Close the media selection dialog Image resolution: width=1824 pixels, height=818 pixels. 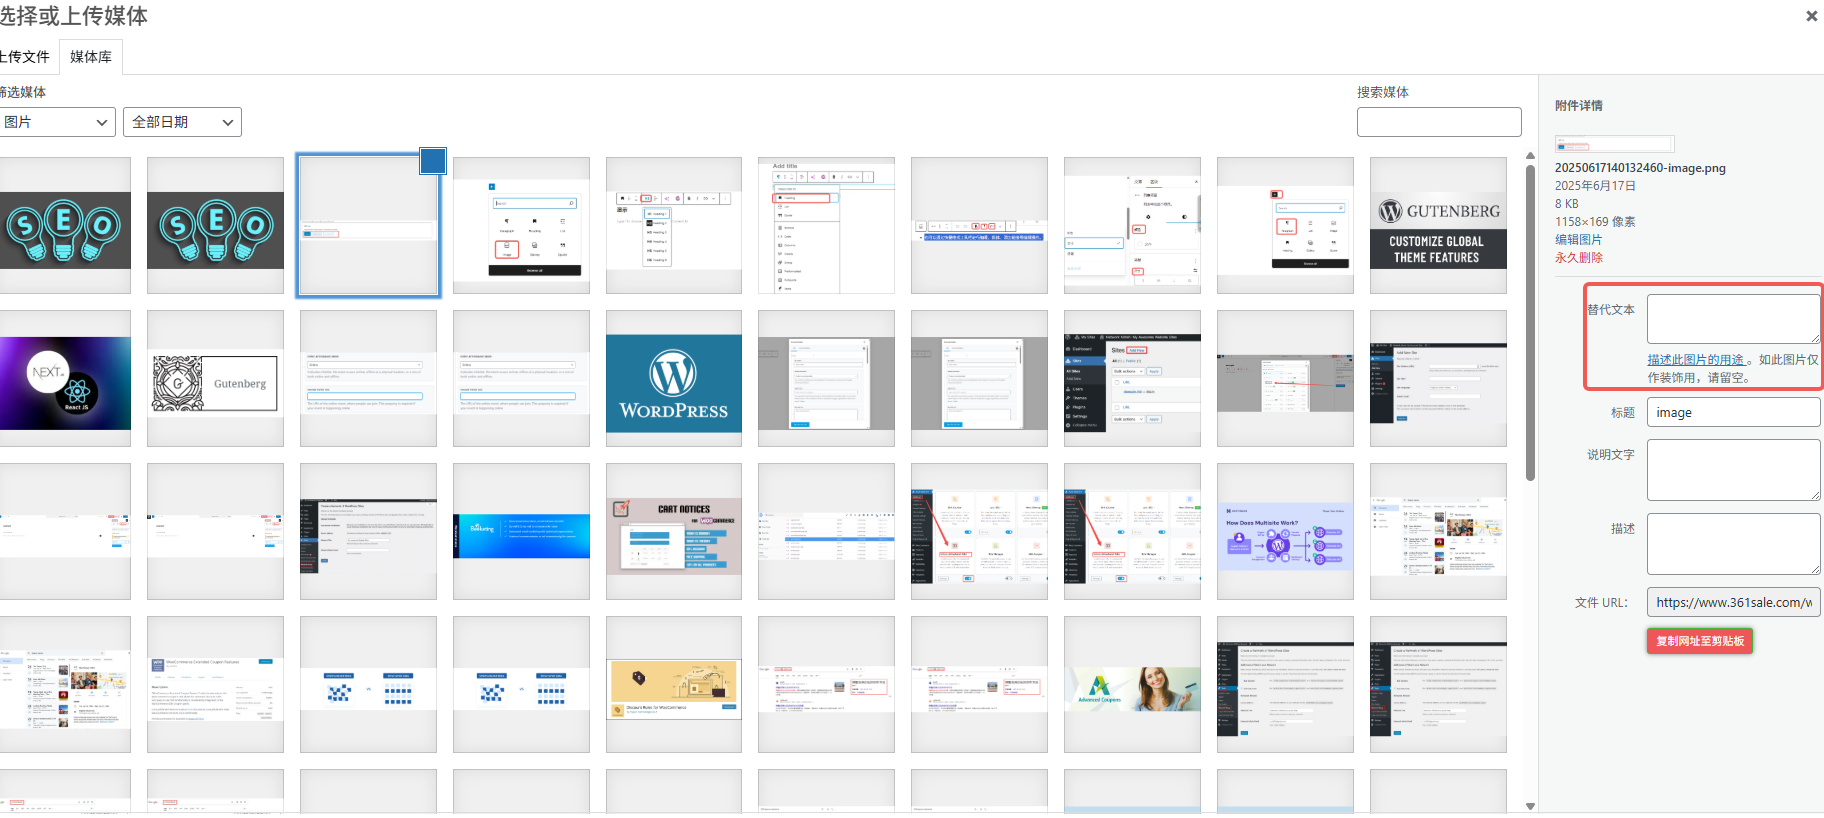1811,16
